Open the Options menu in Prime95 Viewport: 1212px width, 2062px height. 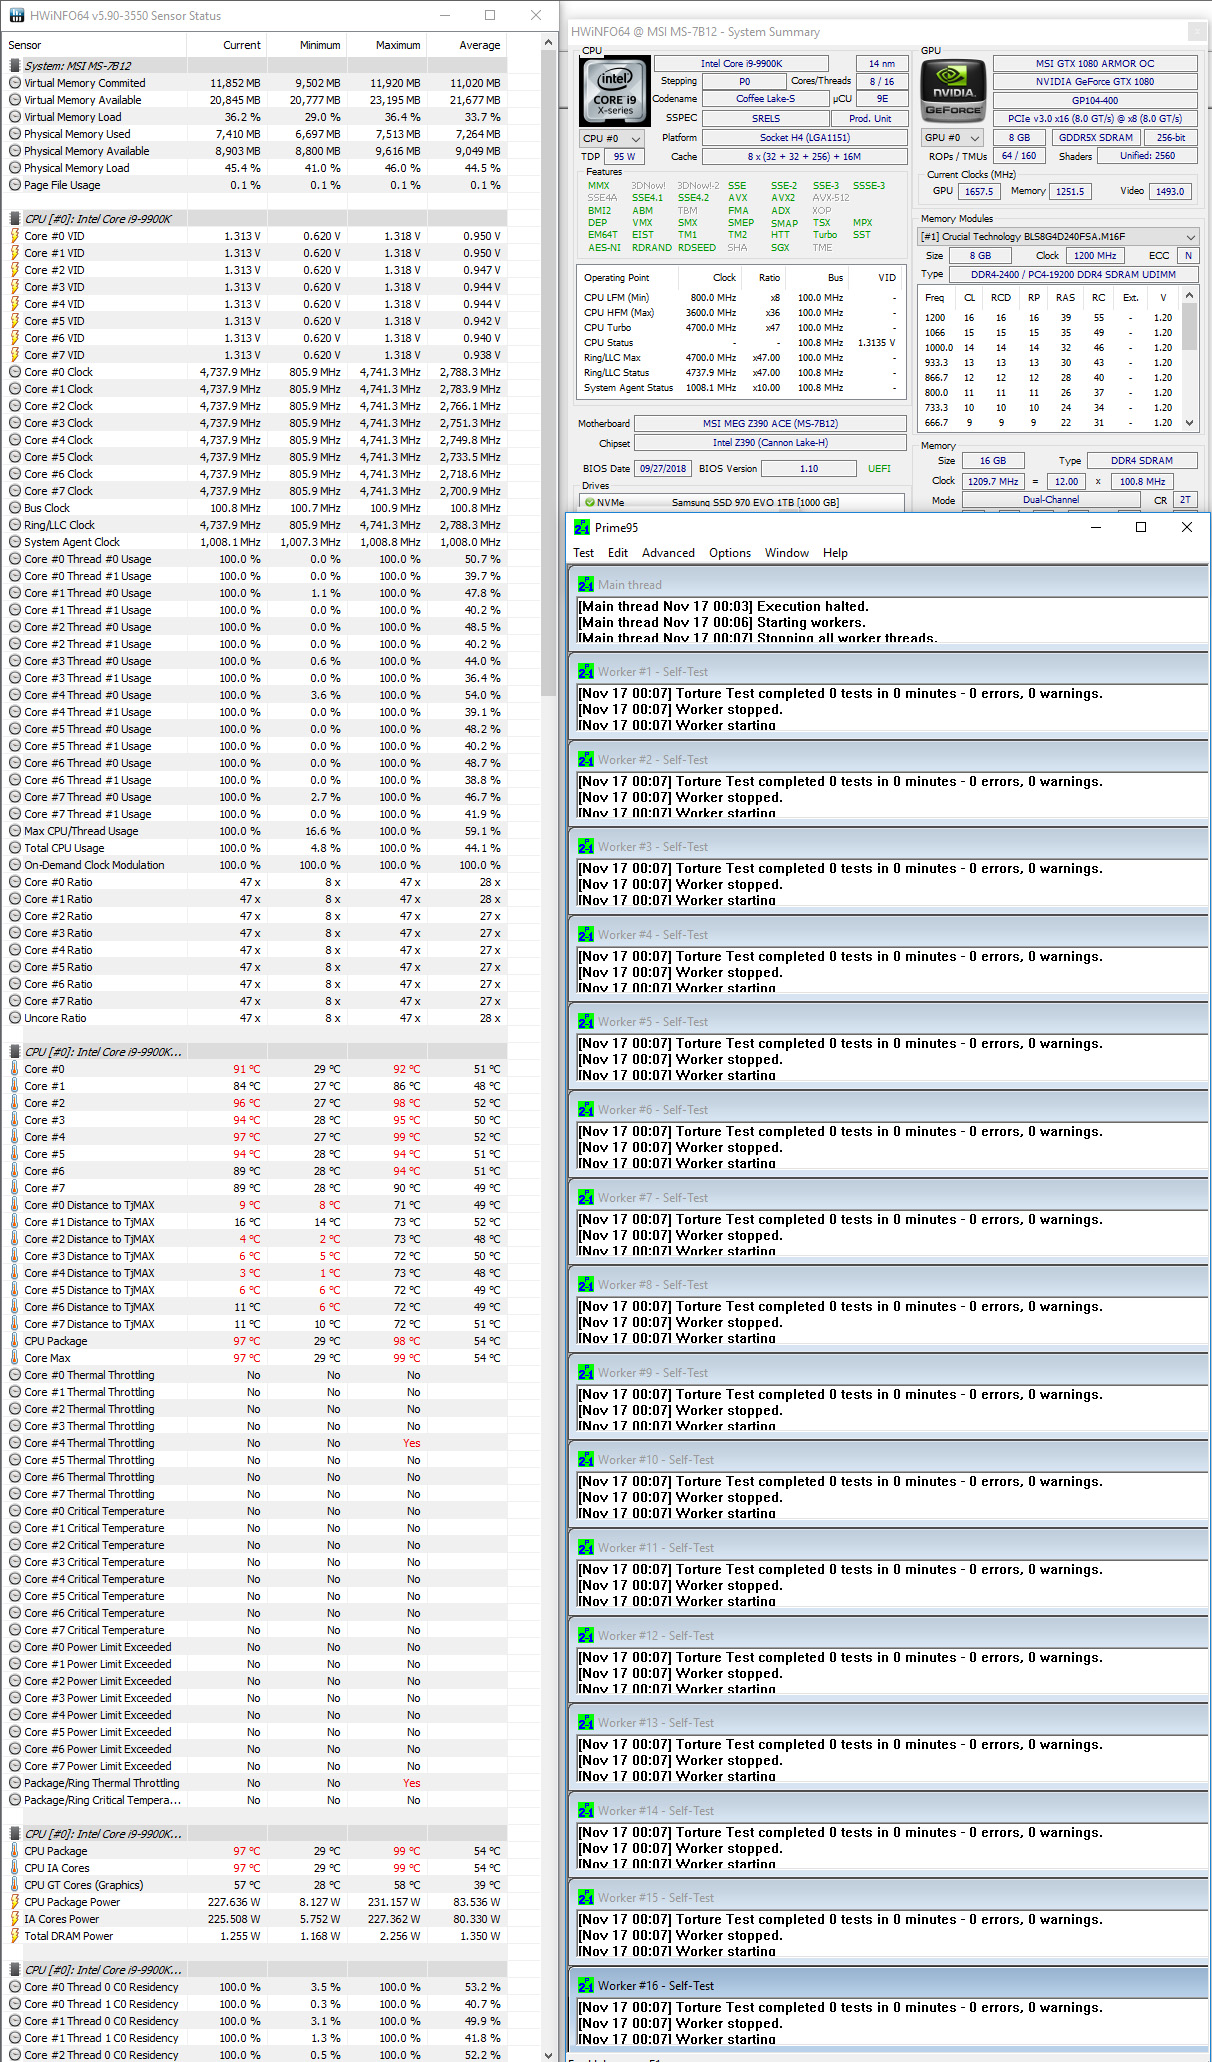click(x=730, y=553)
